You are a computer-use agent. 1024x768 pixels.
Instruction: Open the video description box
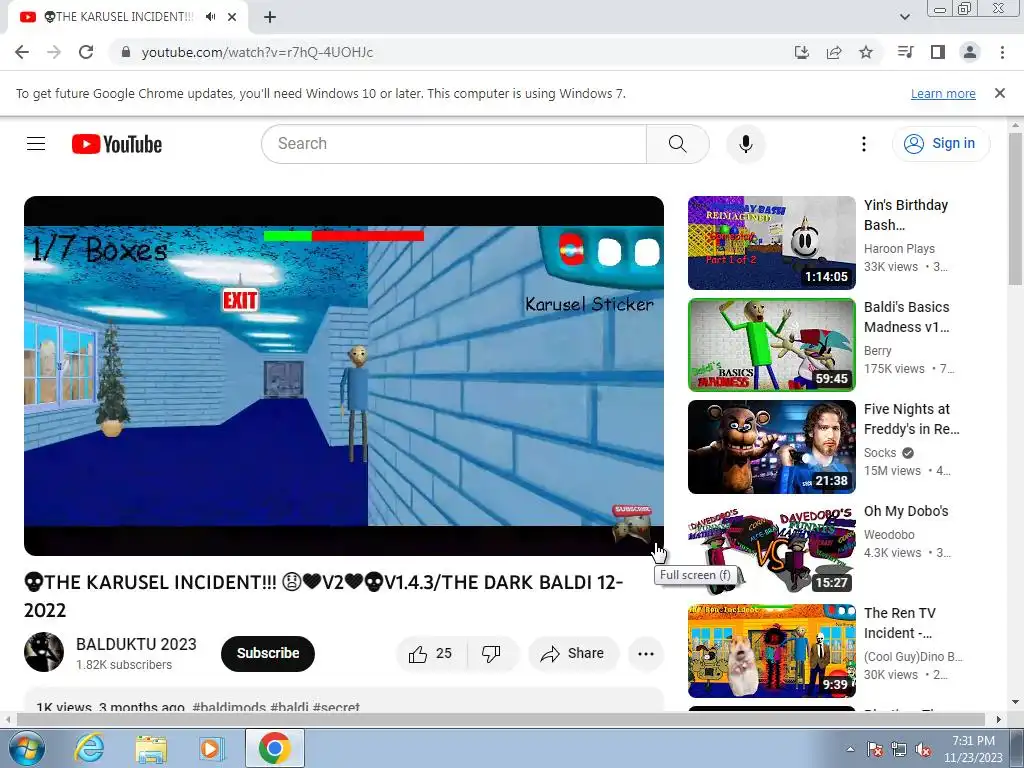pyautogui.click(x=344, y=700)
